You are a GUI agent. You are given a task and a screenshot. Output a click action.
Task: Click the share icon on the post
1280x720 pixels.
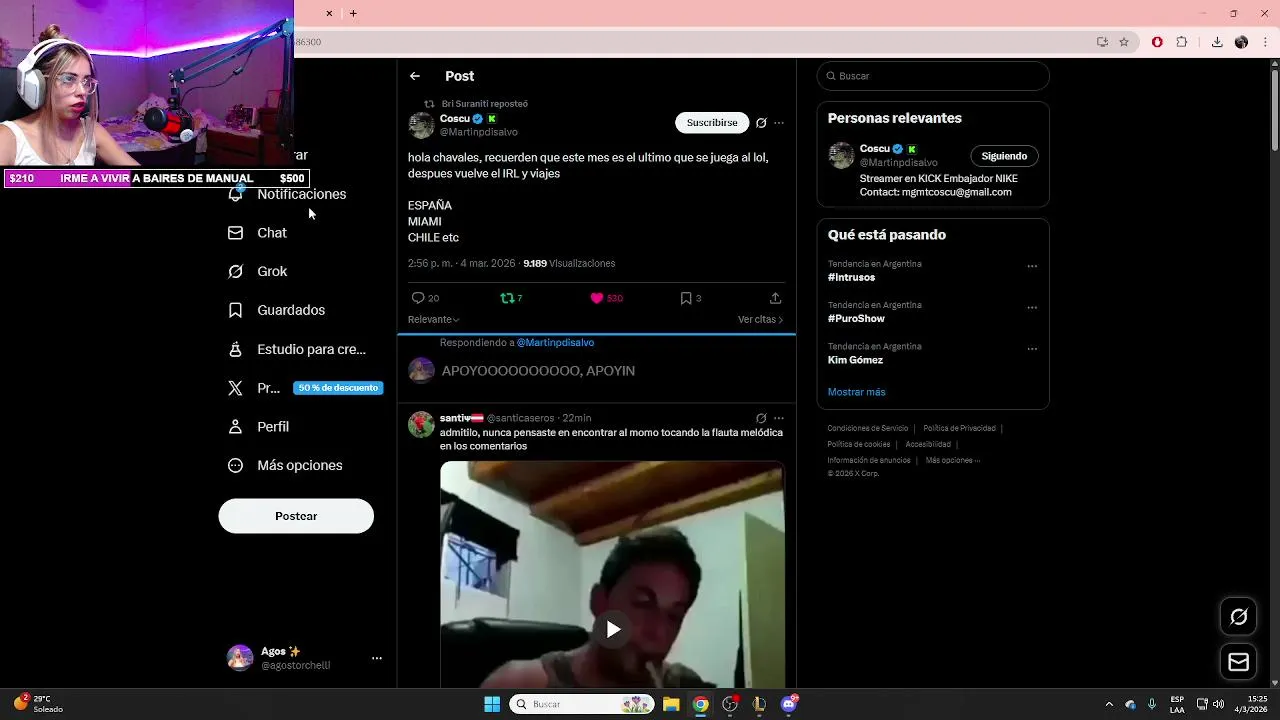[775, 298]
